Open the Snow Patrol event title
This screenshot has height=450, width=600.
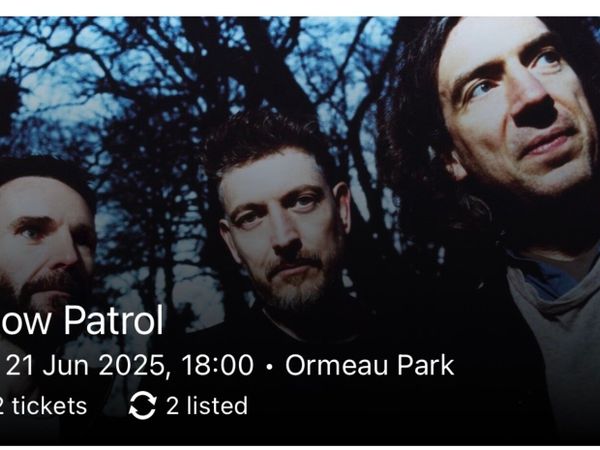tap(82, 320)
